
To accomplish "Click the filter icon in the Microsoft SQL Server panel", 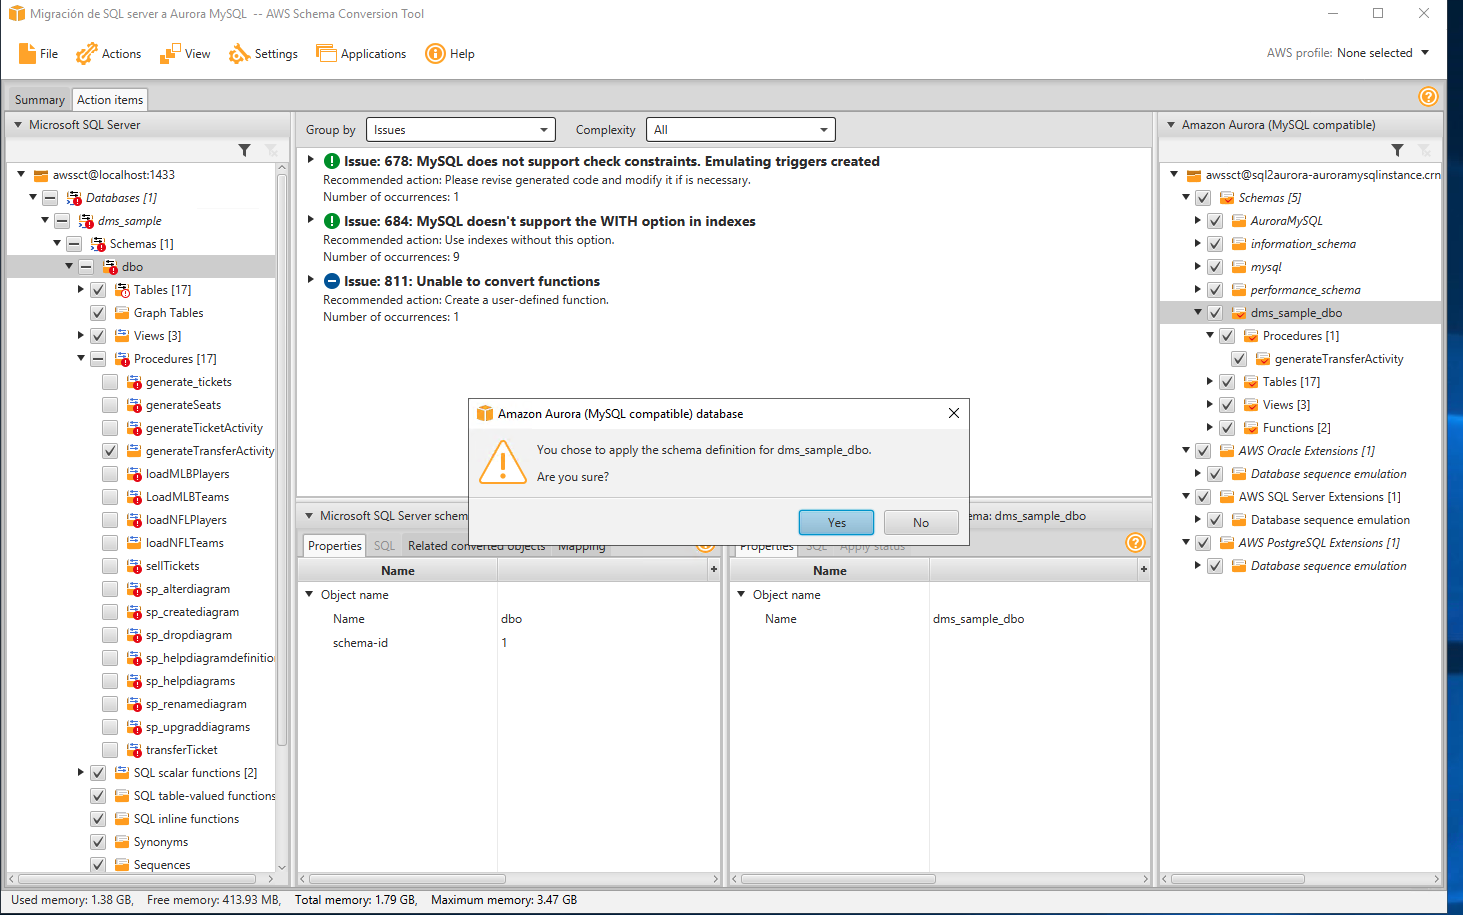I will point(244,150).
